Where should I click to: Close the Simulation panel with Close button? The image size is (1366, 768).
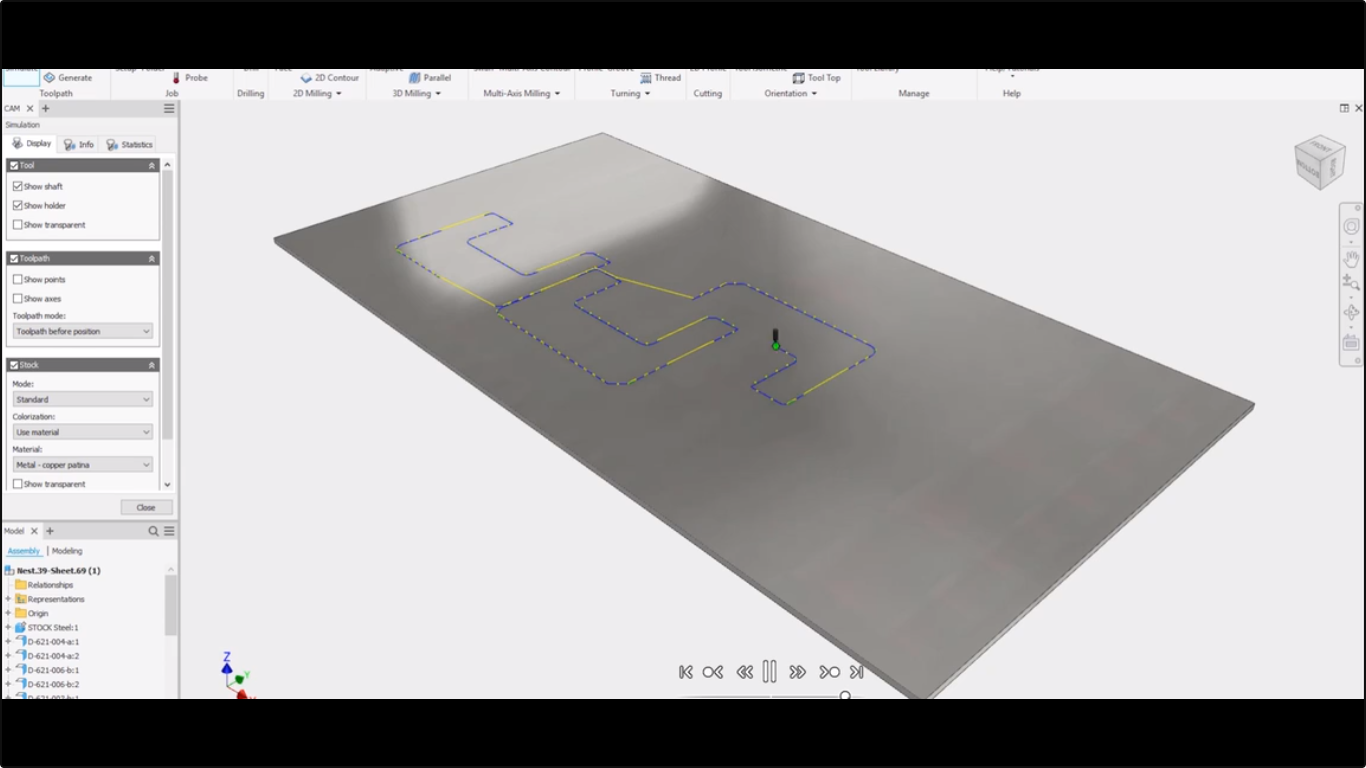(x=146, y=507)
